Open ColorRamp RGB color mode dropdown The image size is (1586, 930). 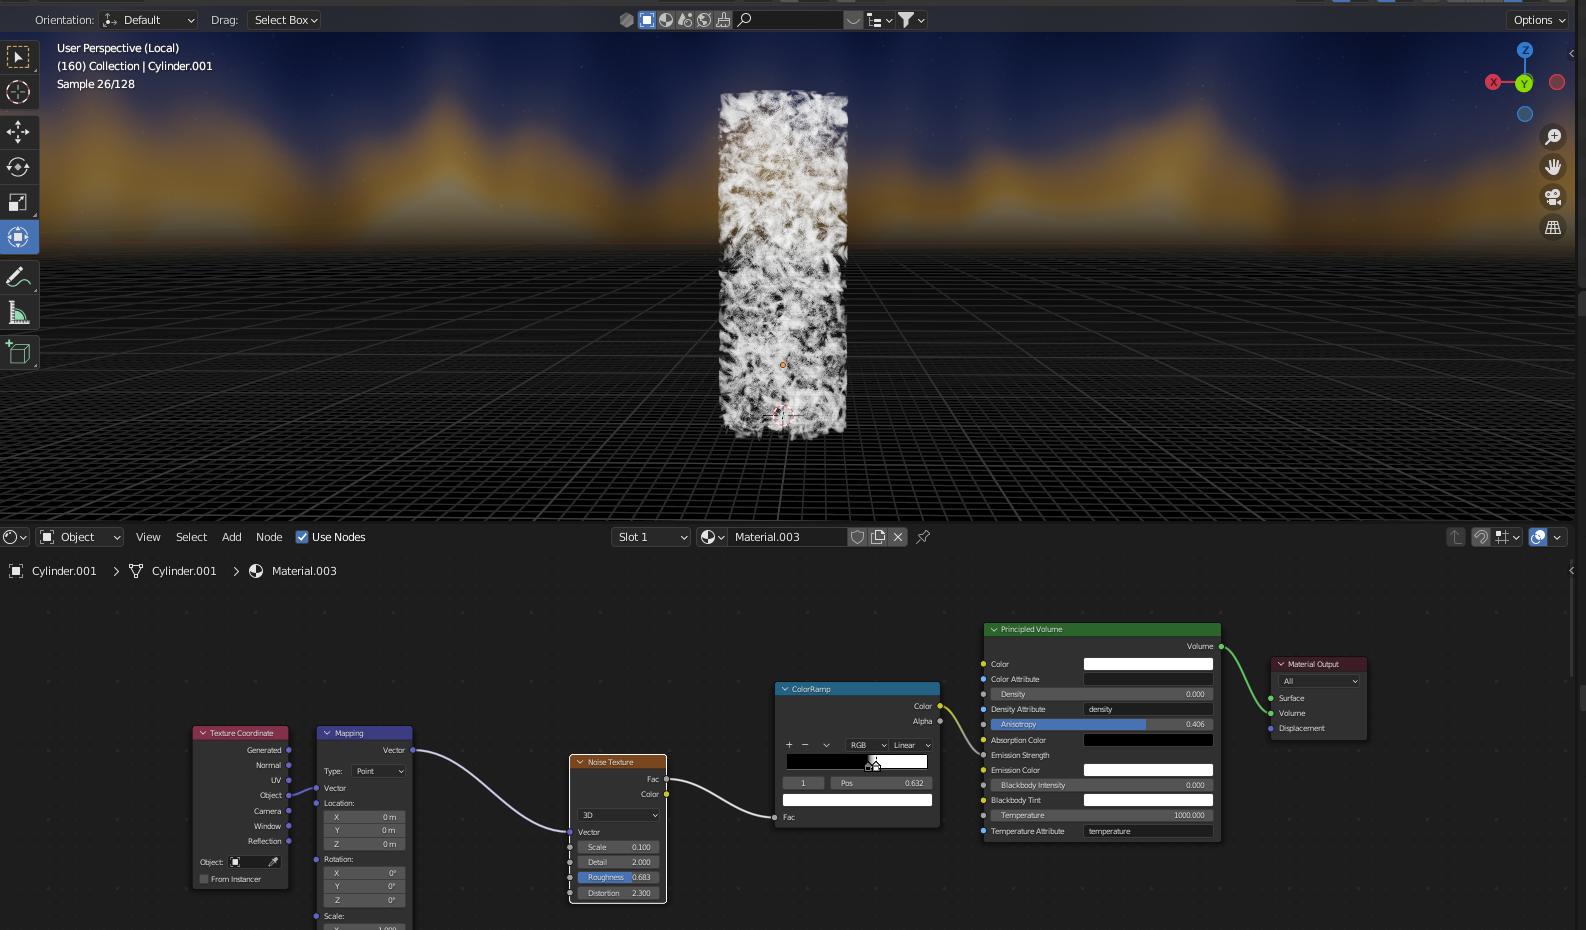867,745
